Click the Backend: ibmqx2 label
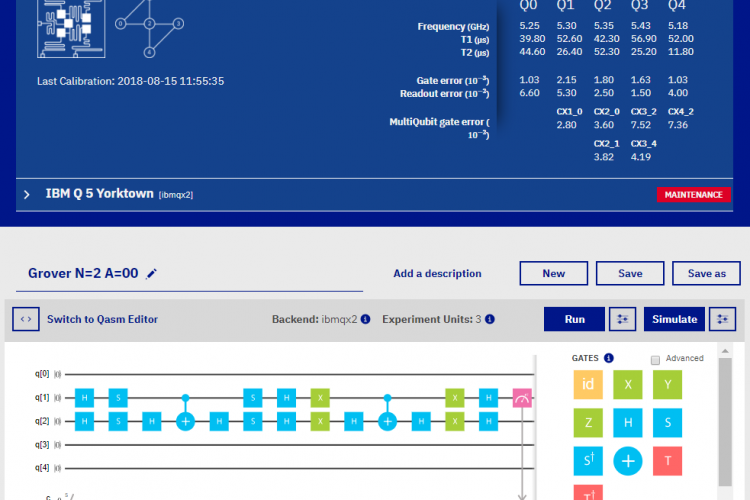 [x=314, y=319]
